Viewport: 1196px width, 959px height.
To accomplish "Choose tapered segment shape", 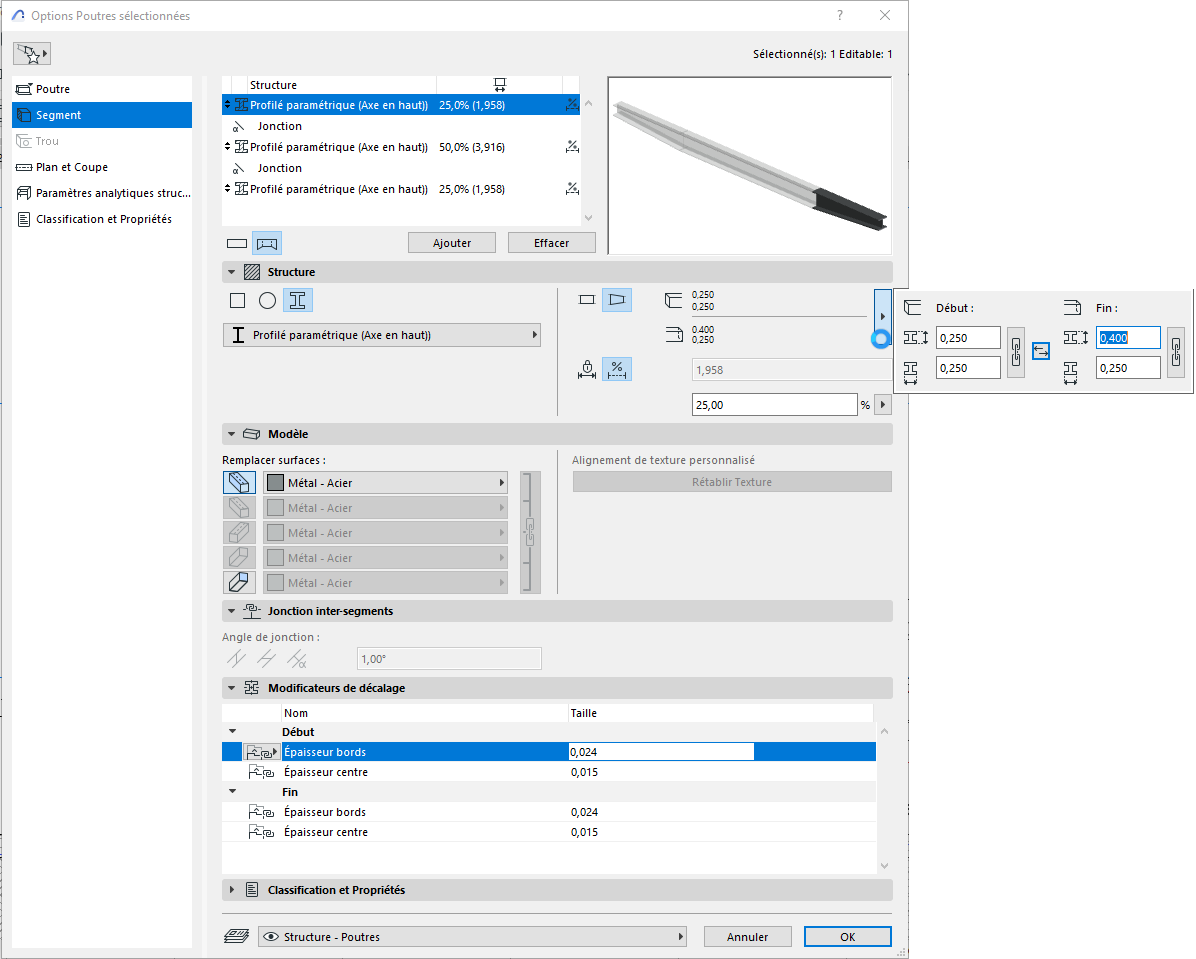I will [x=617, y=300].
